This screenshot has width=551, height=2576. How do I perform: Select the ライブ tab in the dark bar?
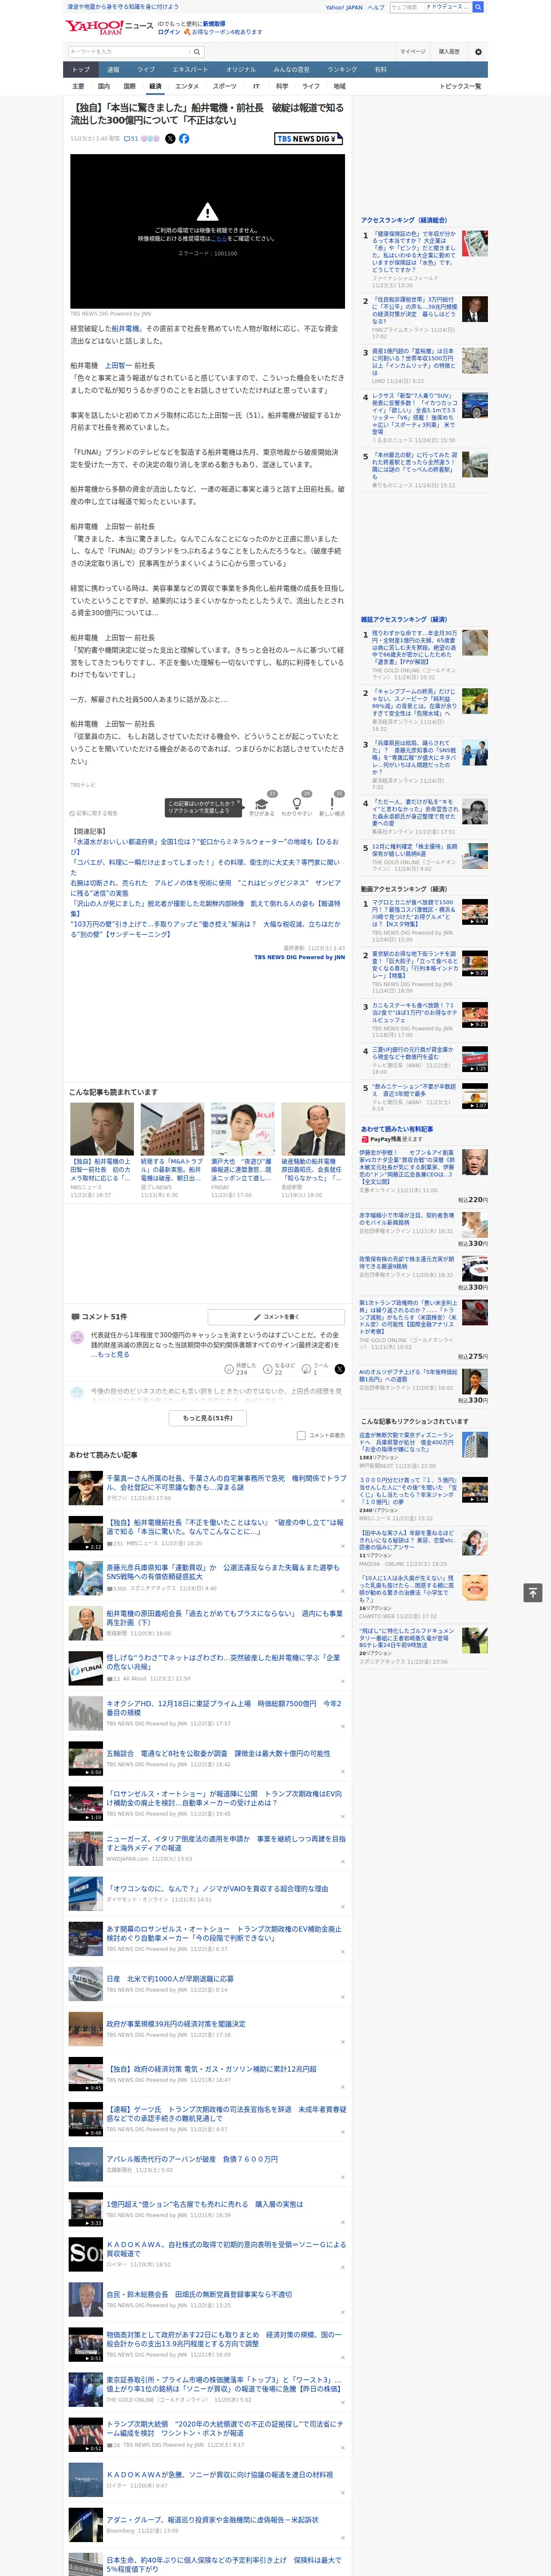point(146,69)
